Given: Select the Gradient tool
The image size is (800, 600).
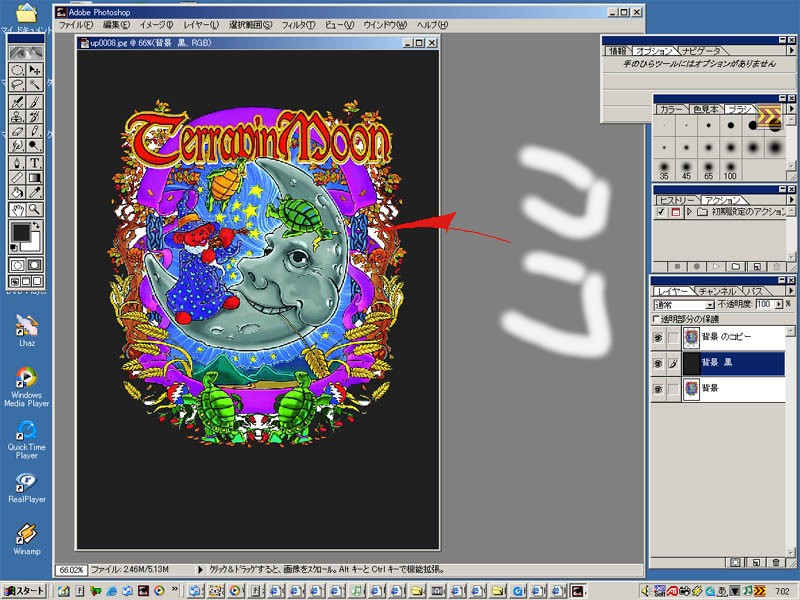Looking at the screenshot, I should [x=34, y=178].
